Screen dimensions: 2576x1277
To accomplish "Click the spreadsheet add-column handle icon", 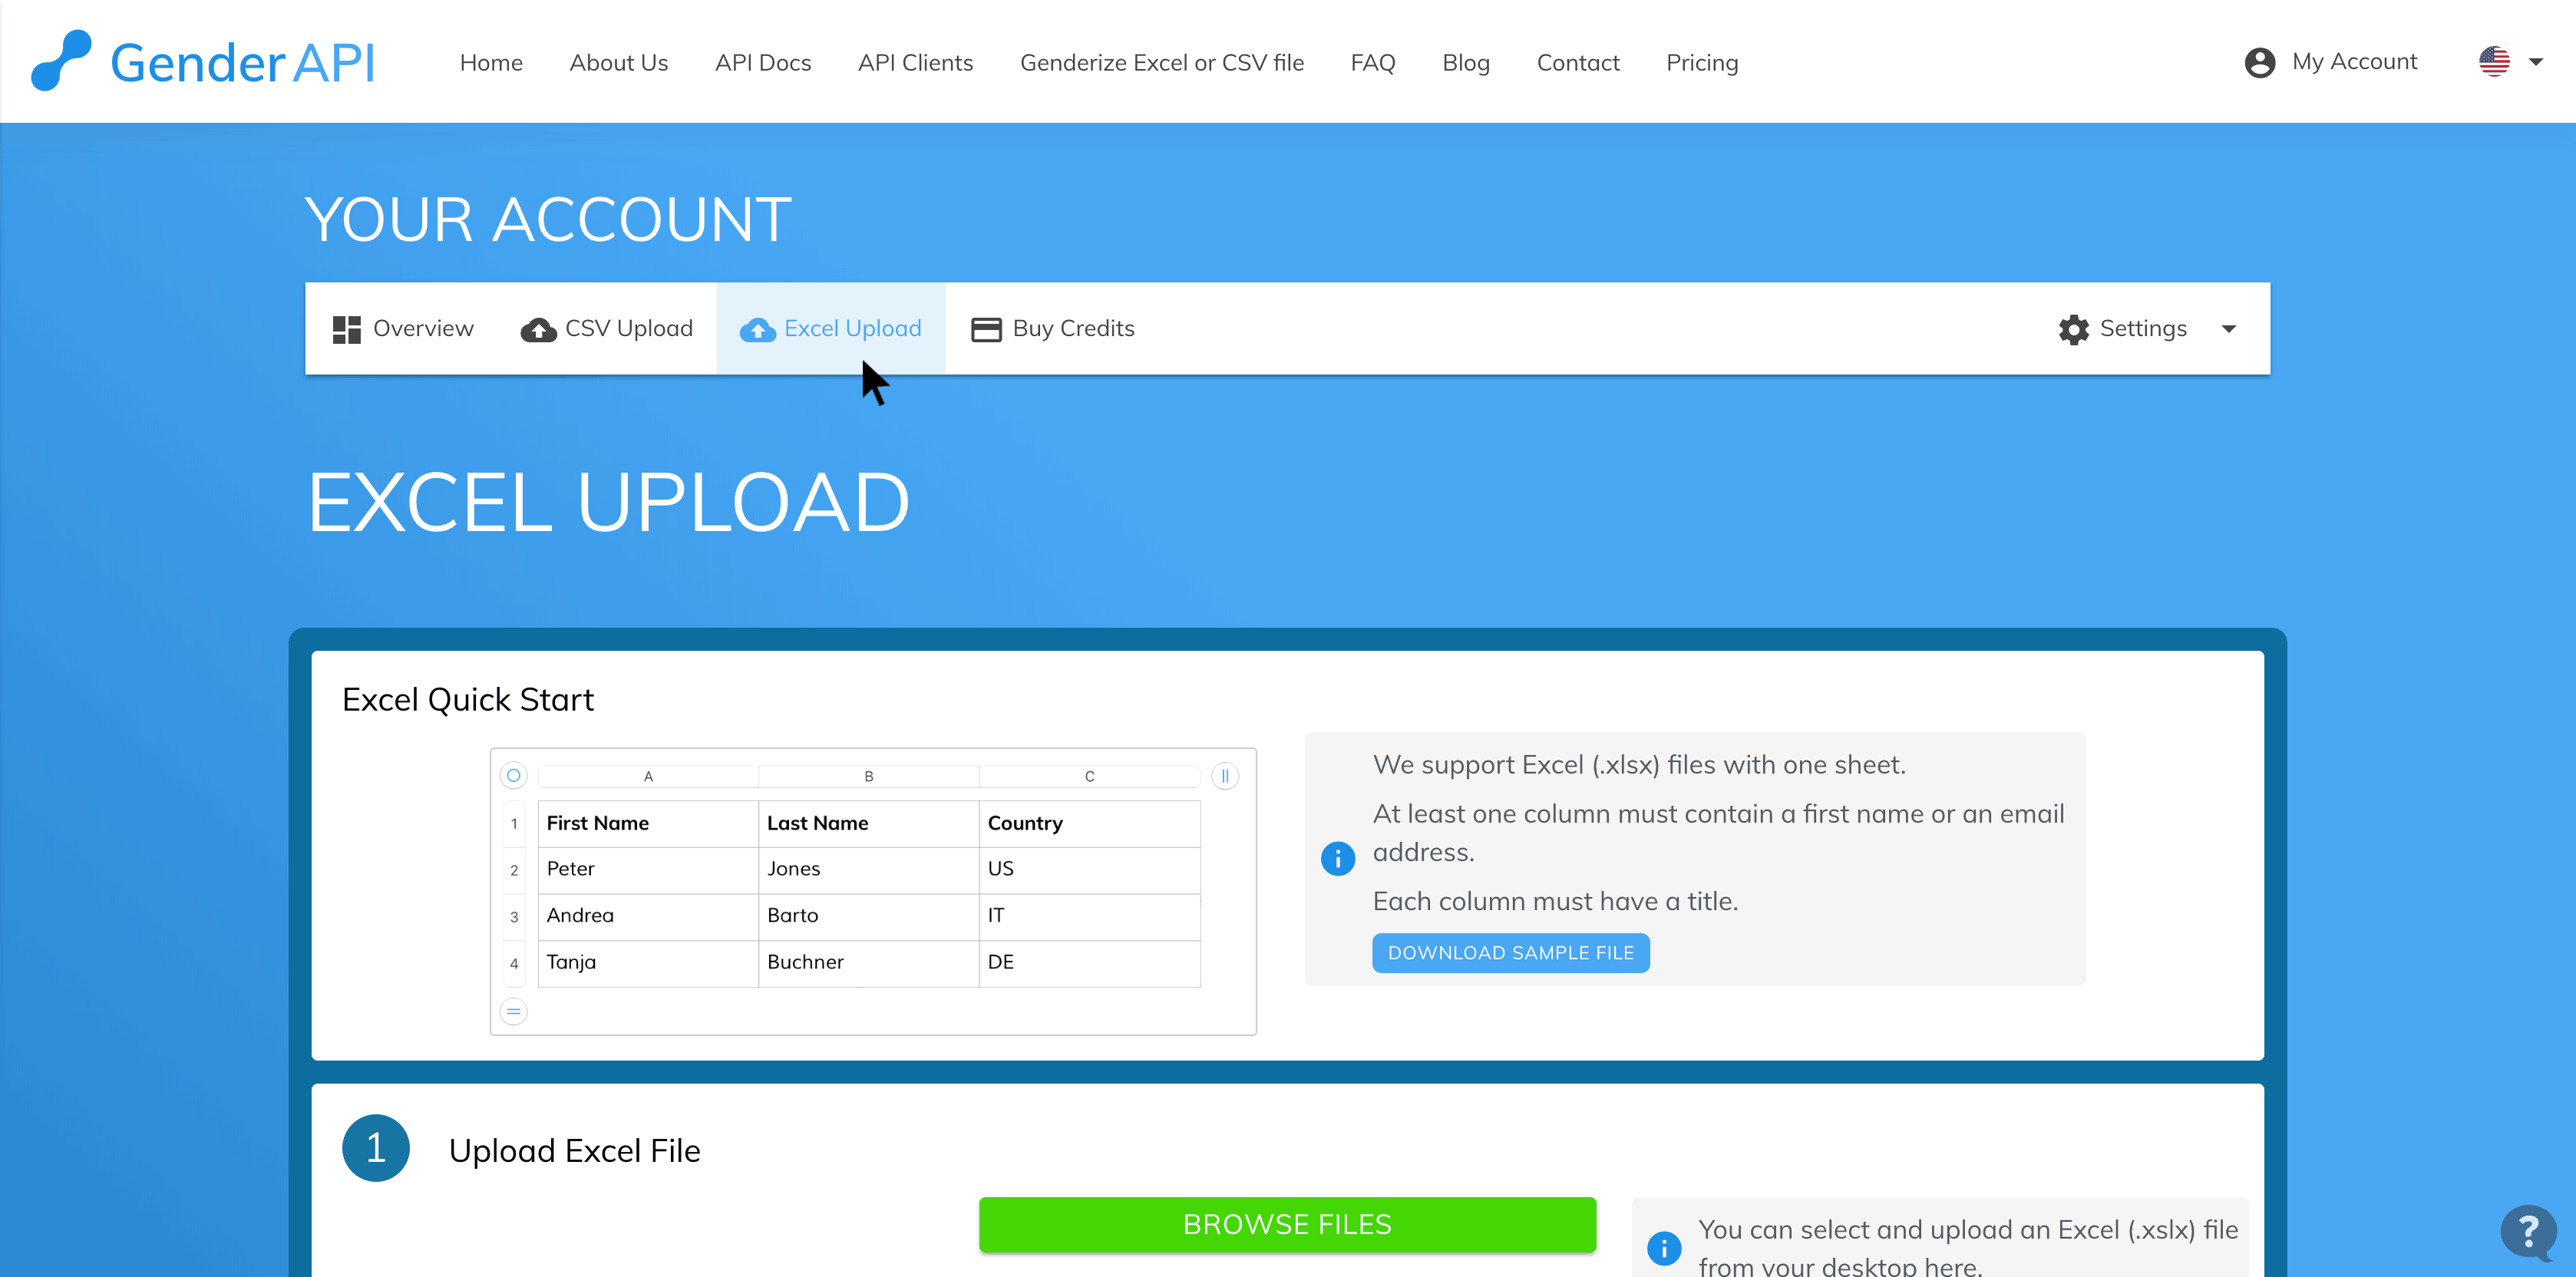I will click(1225, 776).
